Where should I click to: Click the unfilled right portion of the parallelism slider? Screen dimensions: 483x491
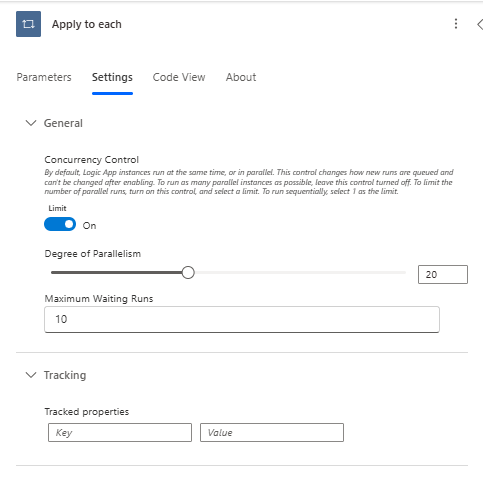(300, 272)
